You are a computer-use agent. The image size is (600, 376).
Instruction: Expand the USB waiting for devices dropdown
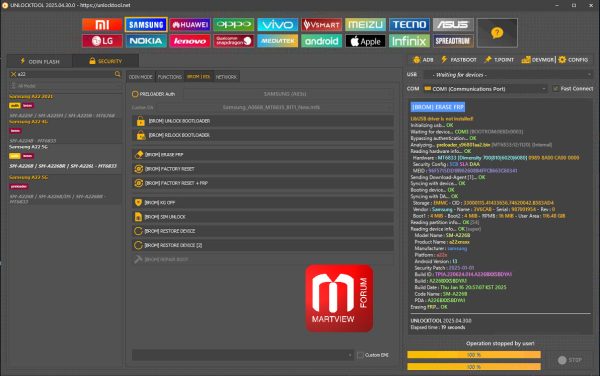508,75
